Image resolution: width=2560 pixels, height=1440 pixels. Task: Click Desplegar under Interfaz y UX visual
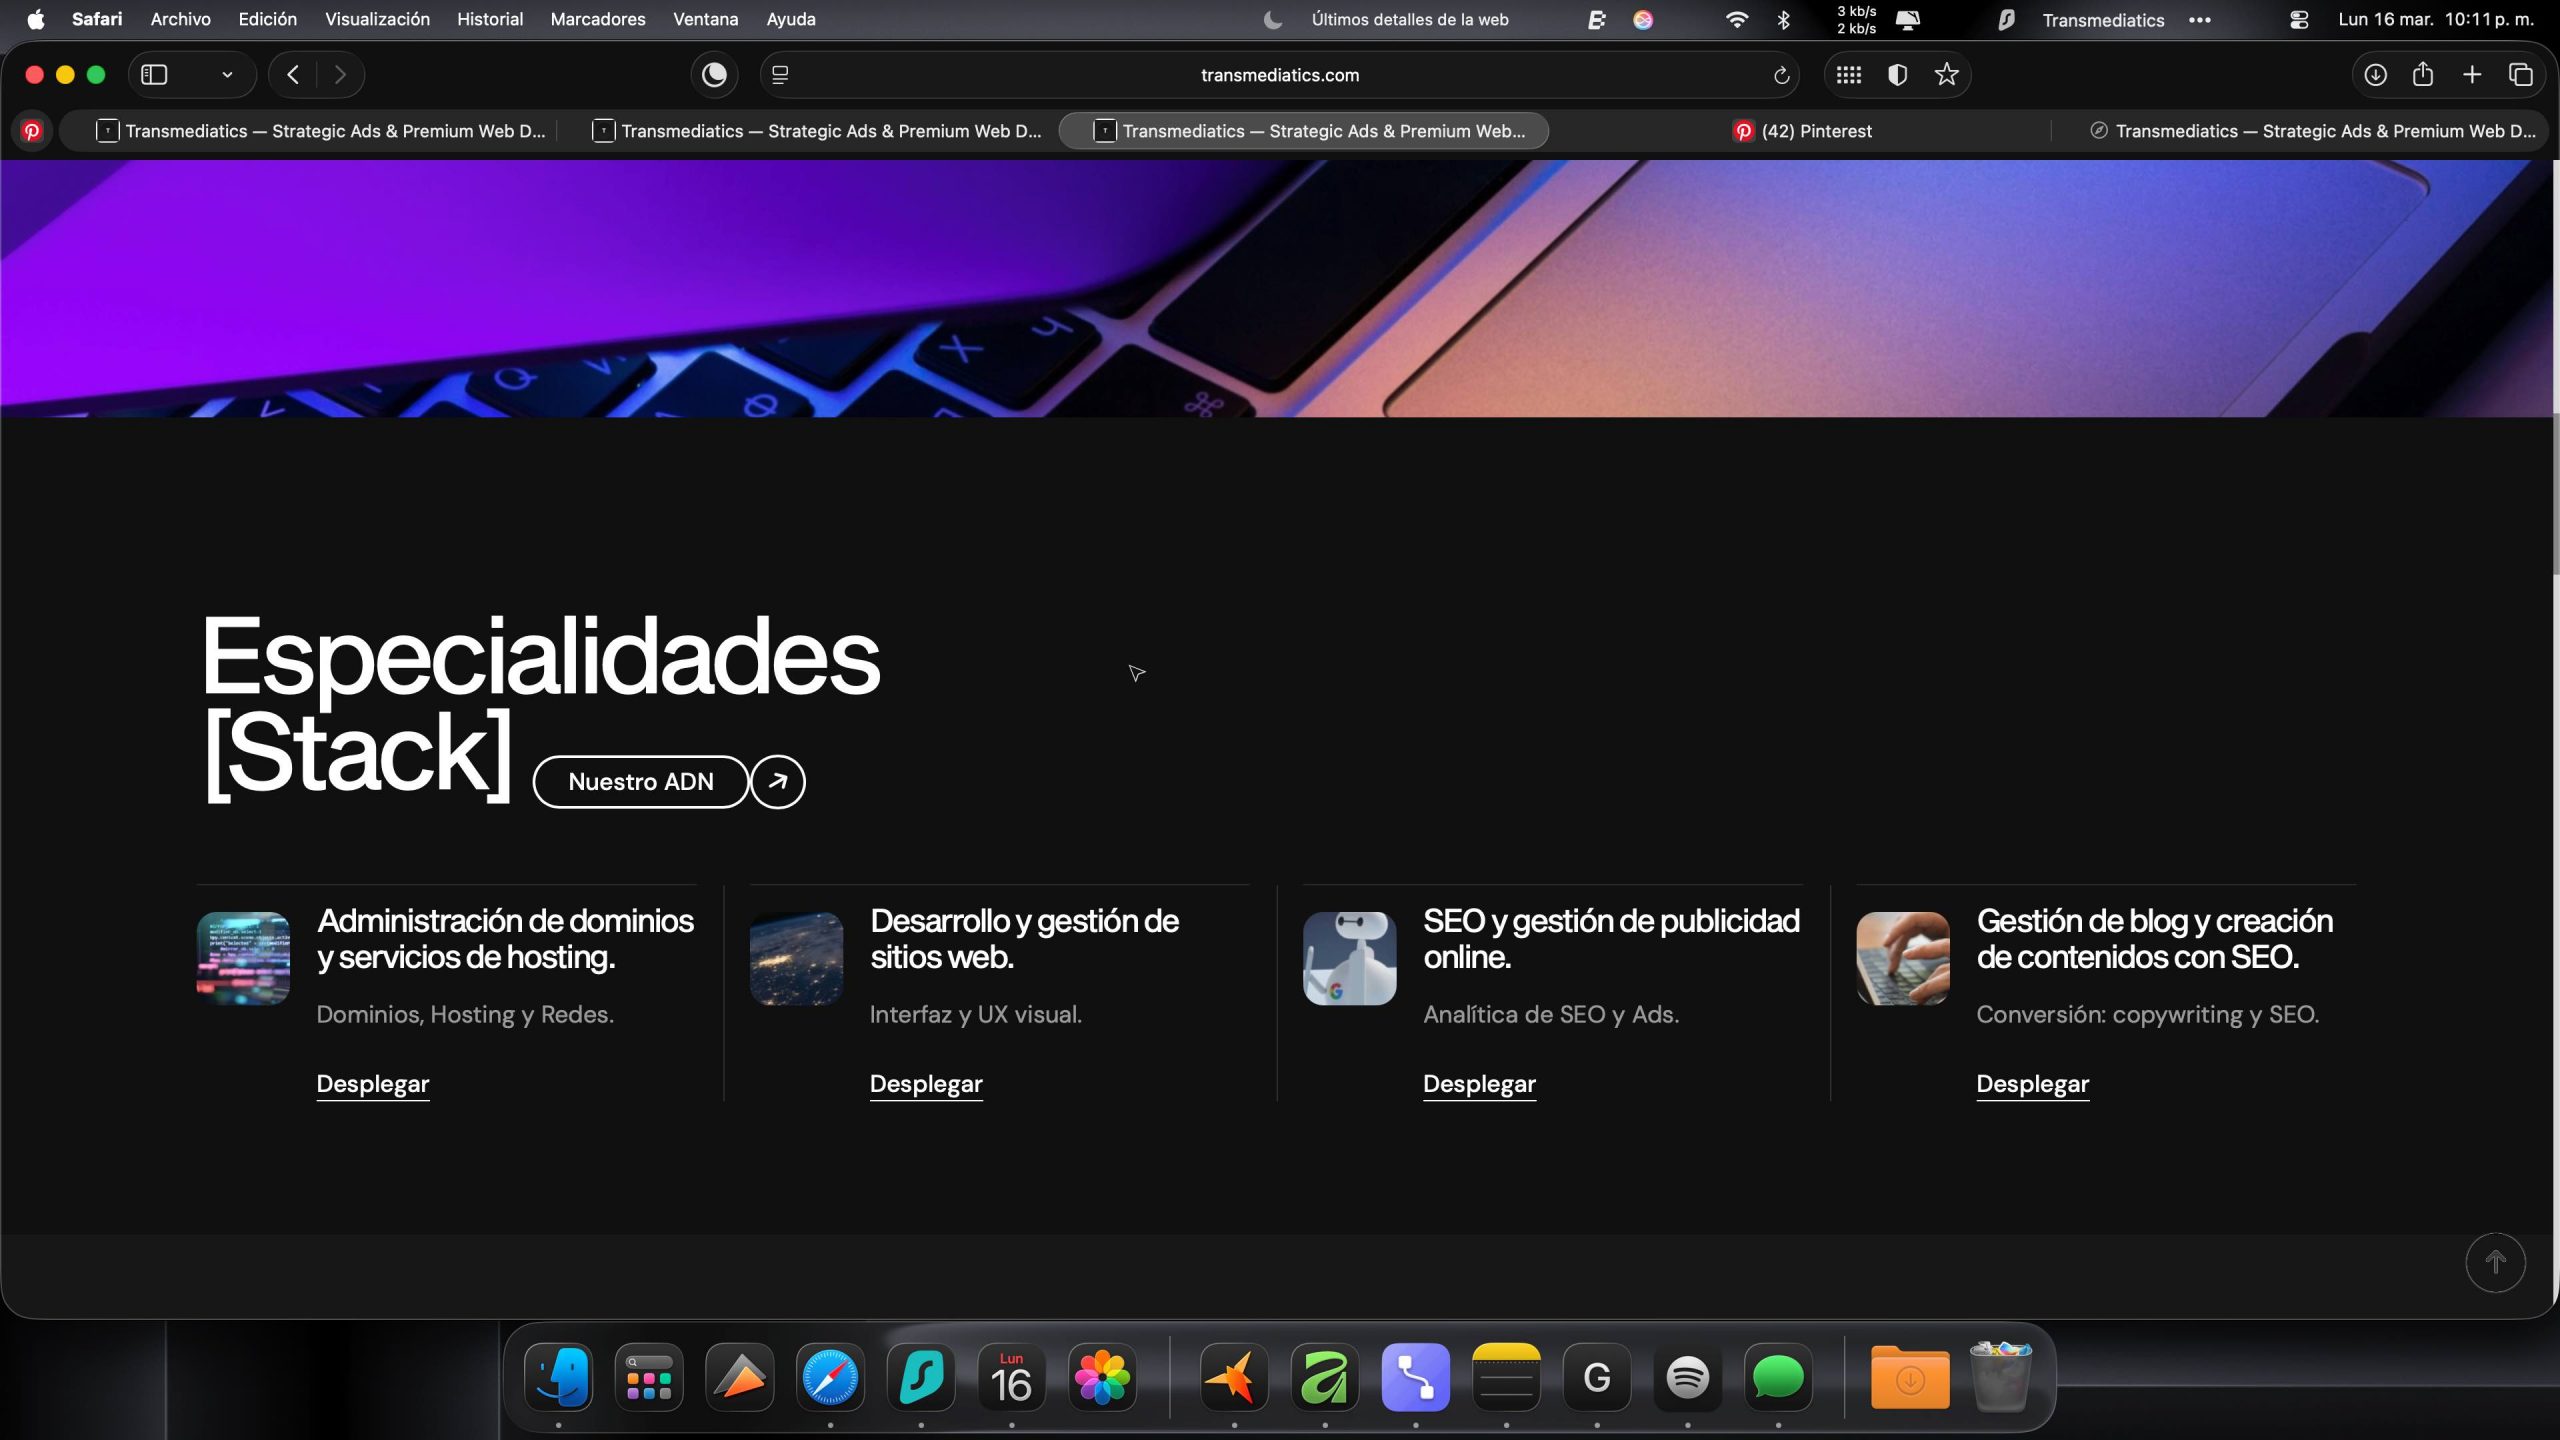(x=926, y=1084)
